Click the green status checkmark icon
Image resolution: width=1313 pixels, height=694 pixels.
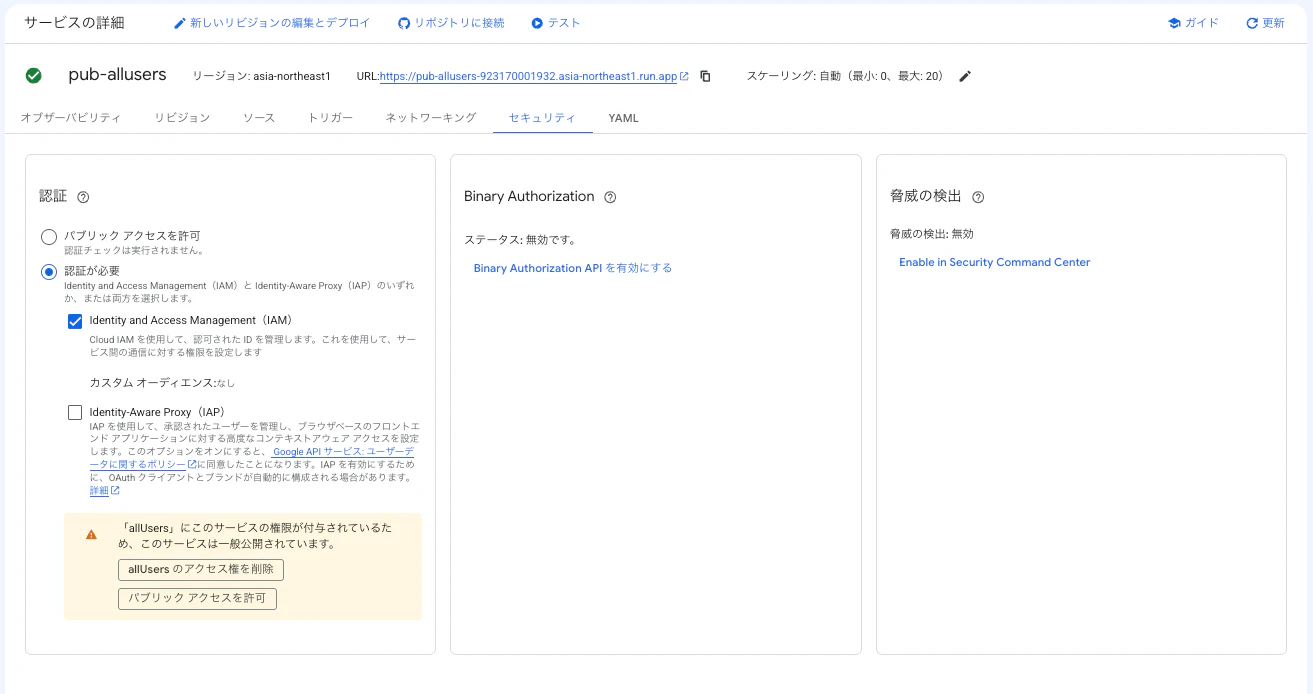point(33,76)
